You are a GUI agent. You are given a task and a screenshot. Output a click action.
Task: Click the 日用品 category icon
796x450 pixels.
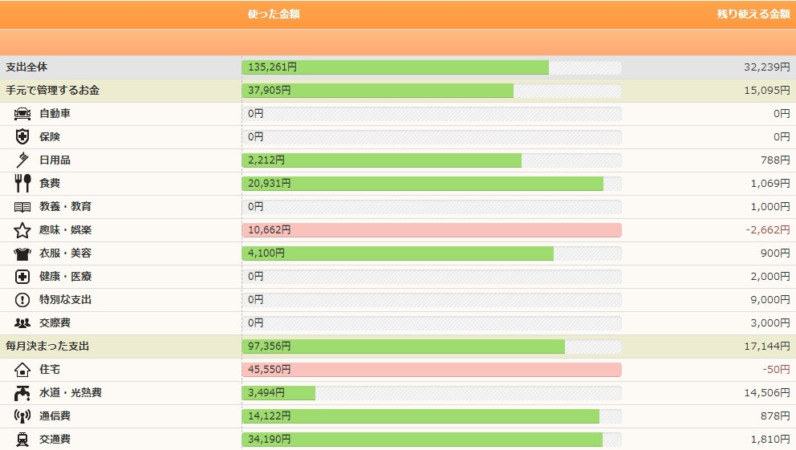pyautogui.click(x=22, y=160)
